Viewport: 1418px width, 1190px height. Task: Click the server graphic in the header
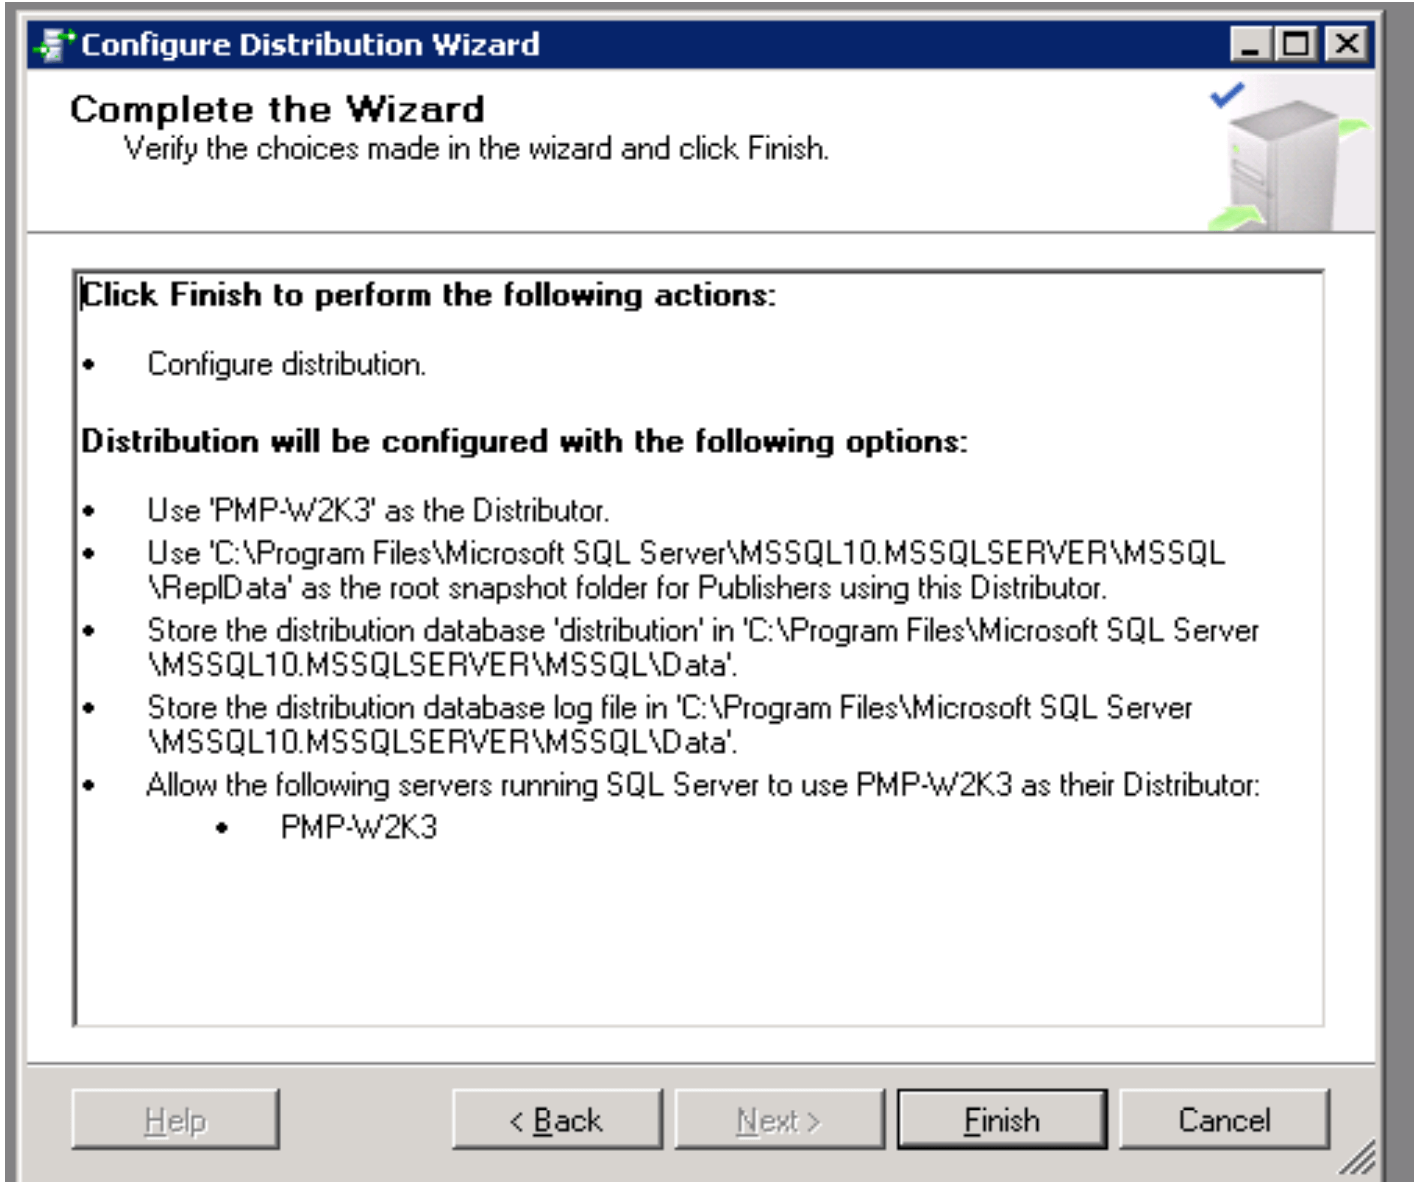(1283, 162)
